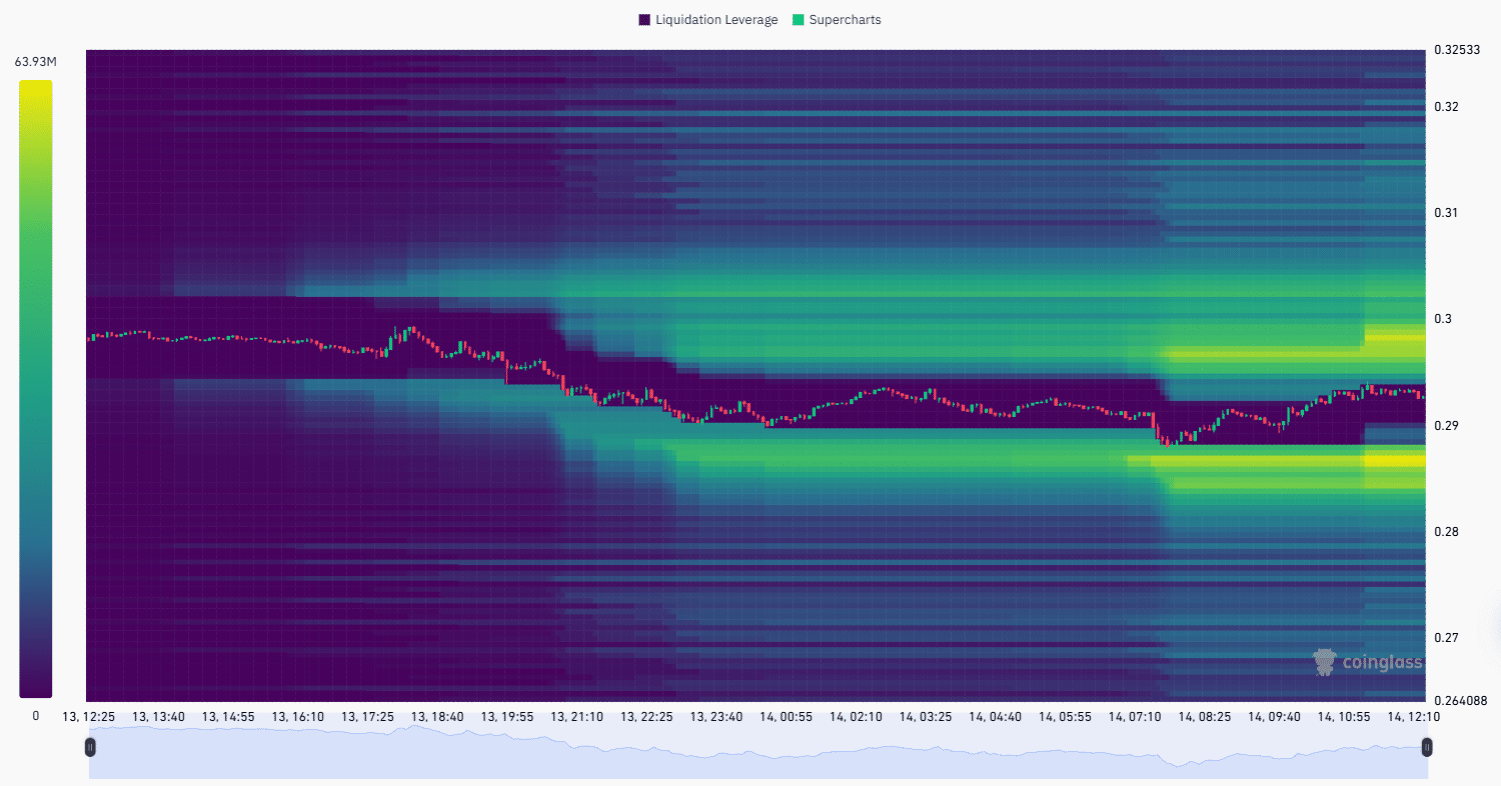
Task: Click the right handle of time range slider
Action: coord(1427,746)
